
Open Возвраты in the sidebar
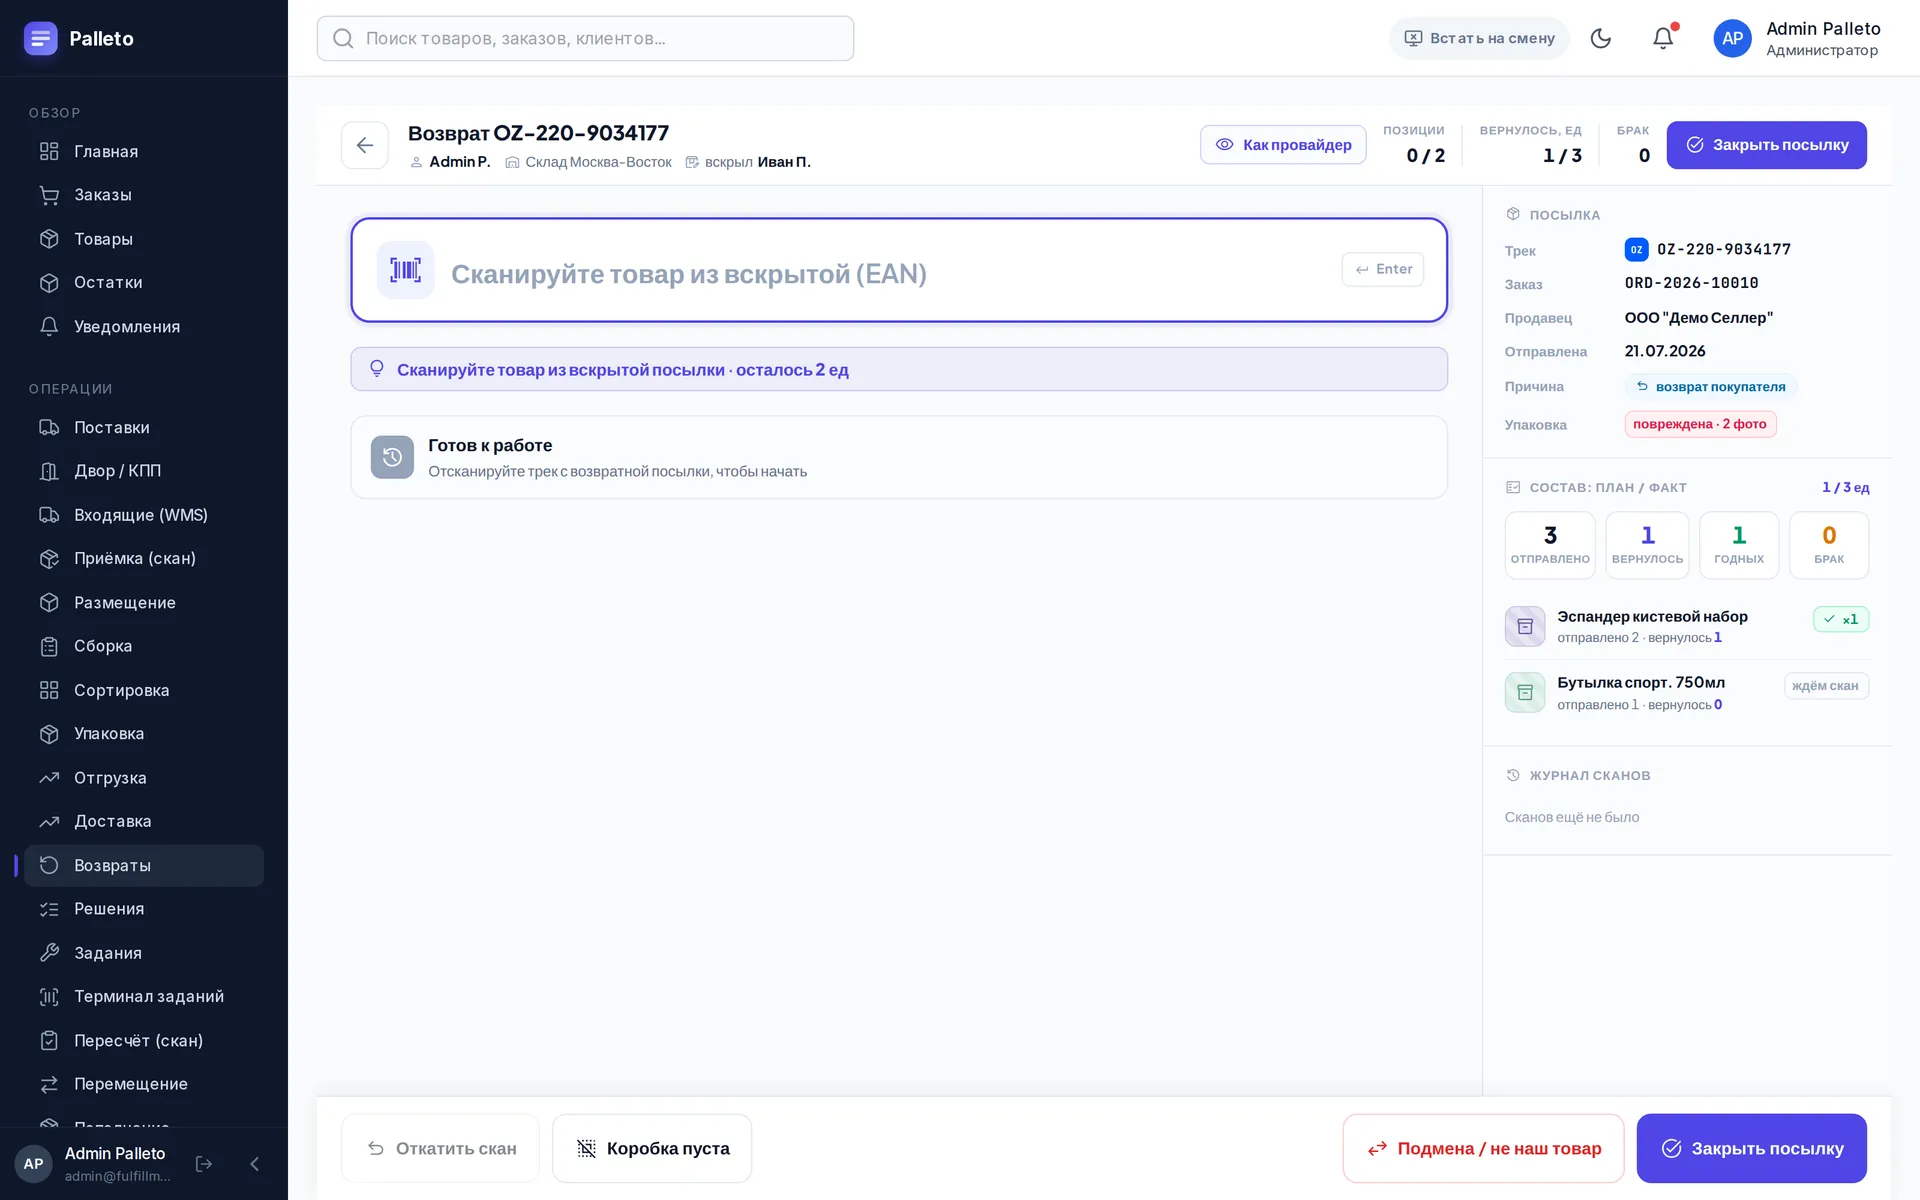144,865
